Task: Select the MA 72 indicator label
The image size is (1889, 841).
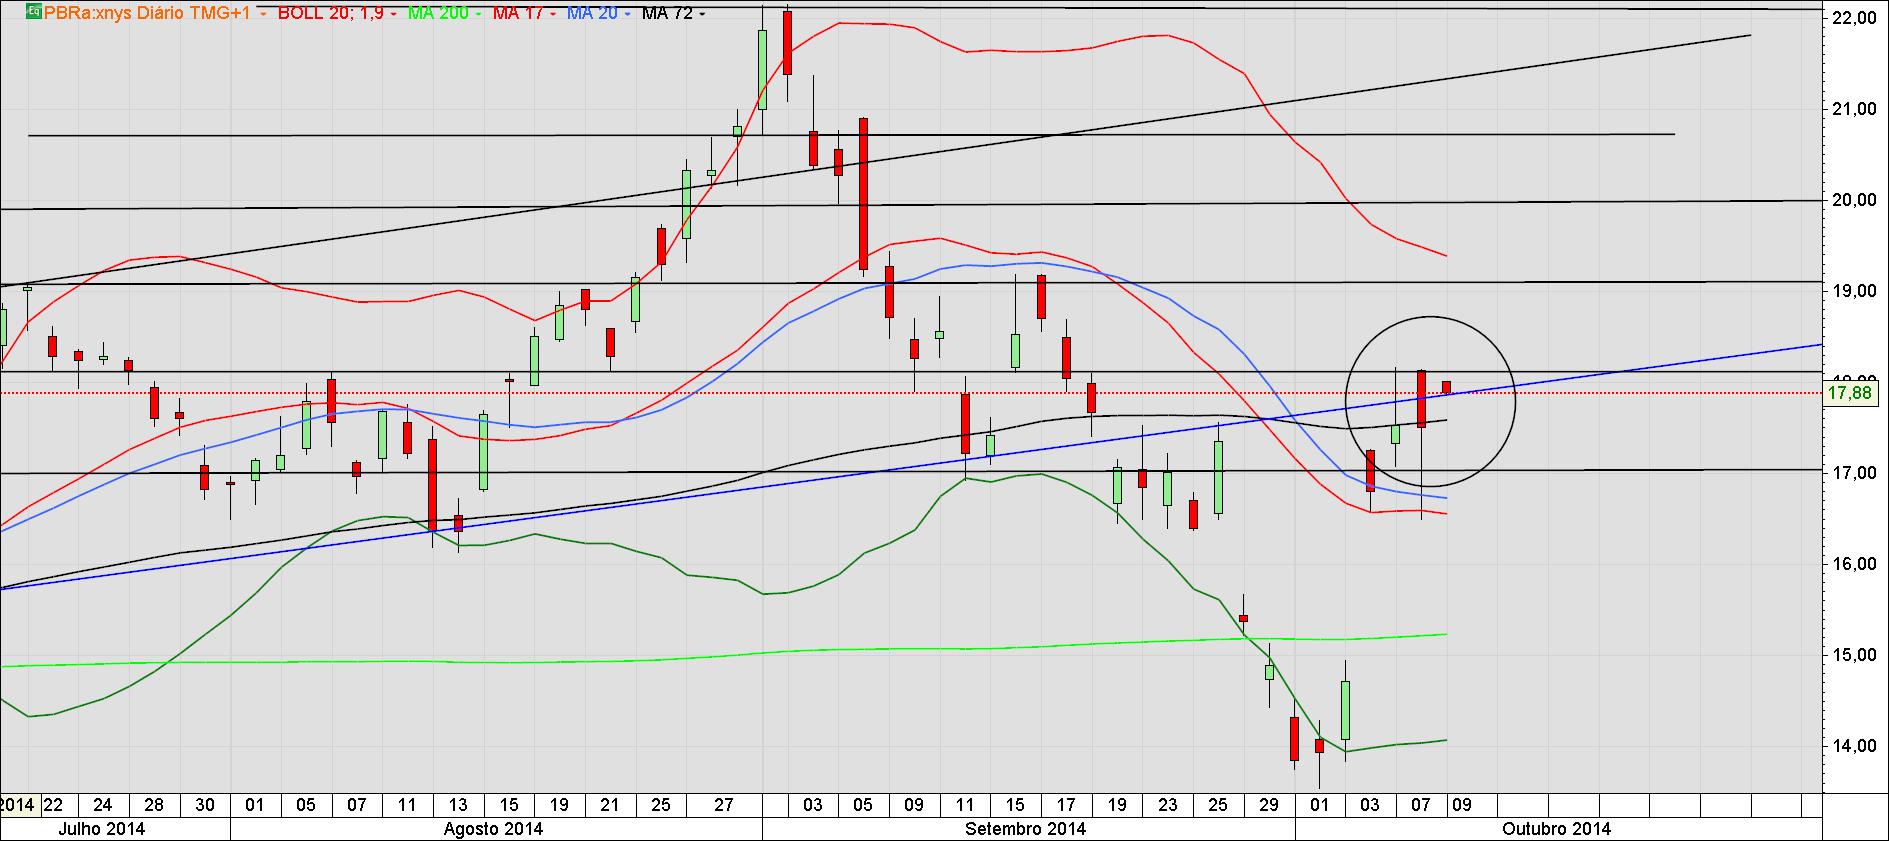Action: pos(666,13)
